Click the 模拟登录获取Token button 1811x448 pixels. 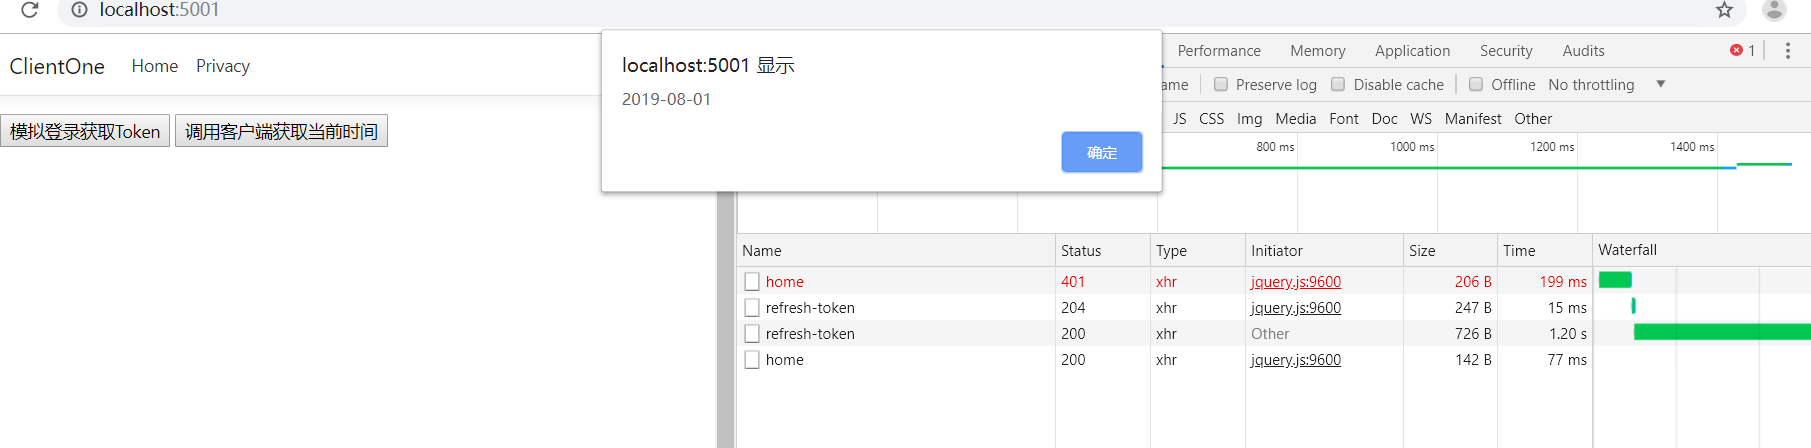point(85,131)
